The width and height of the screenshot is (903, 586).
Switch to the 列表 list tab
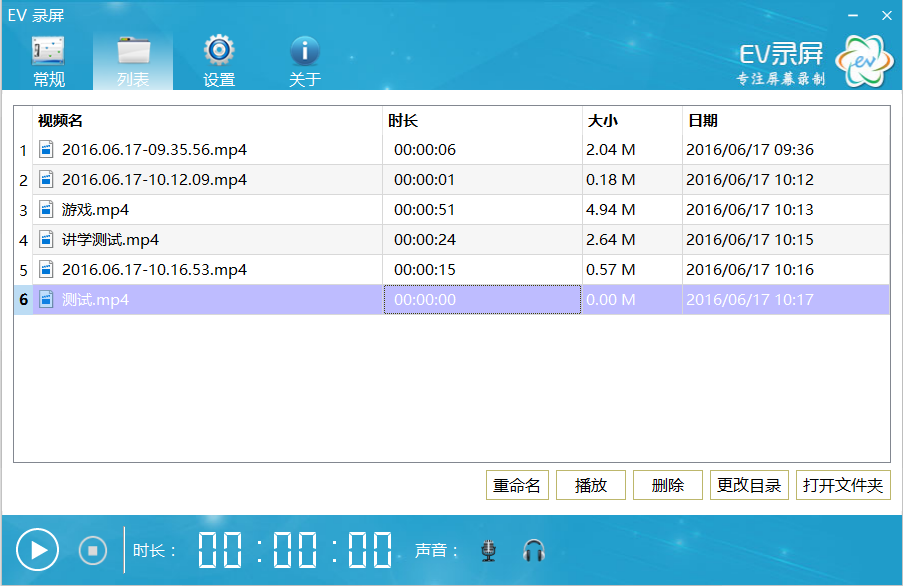tap(133, 61)
